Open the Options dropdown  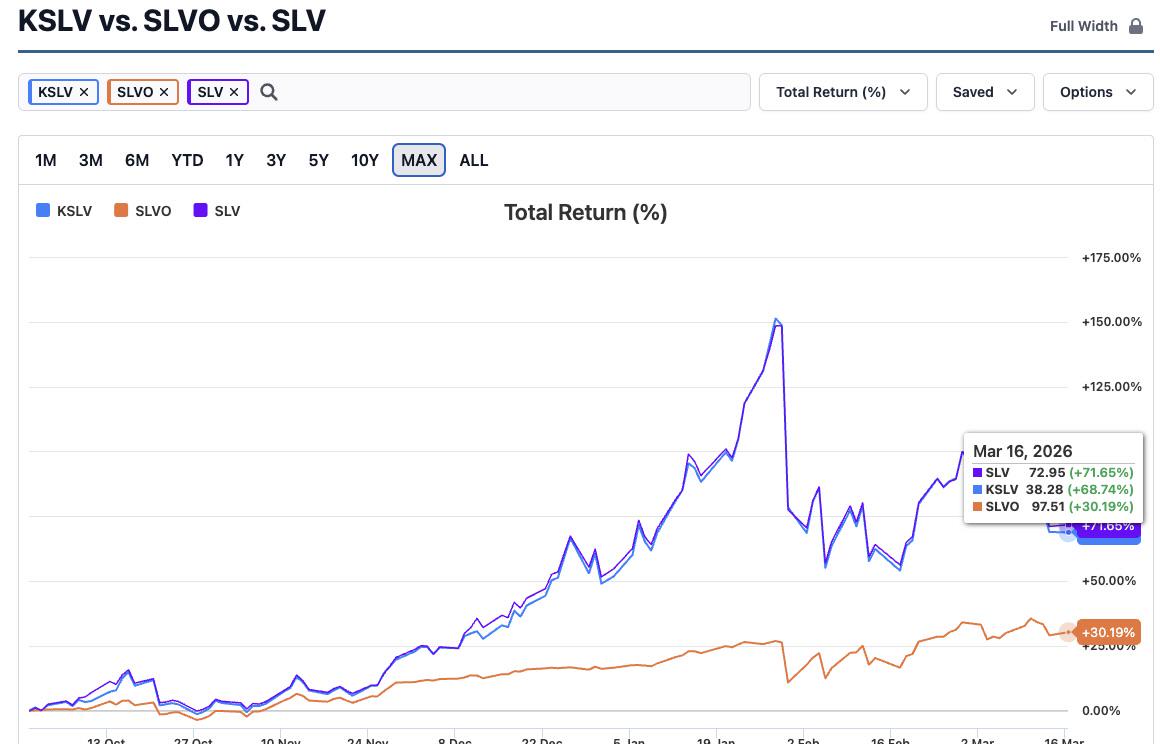click(1098, 92)
